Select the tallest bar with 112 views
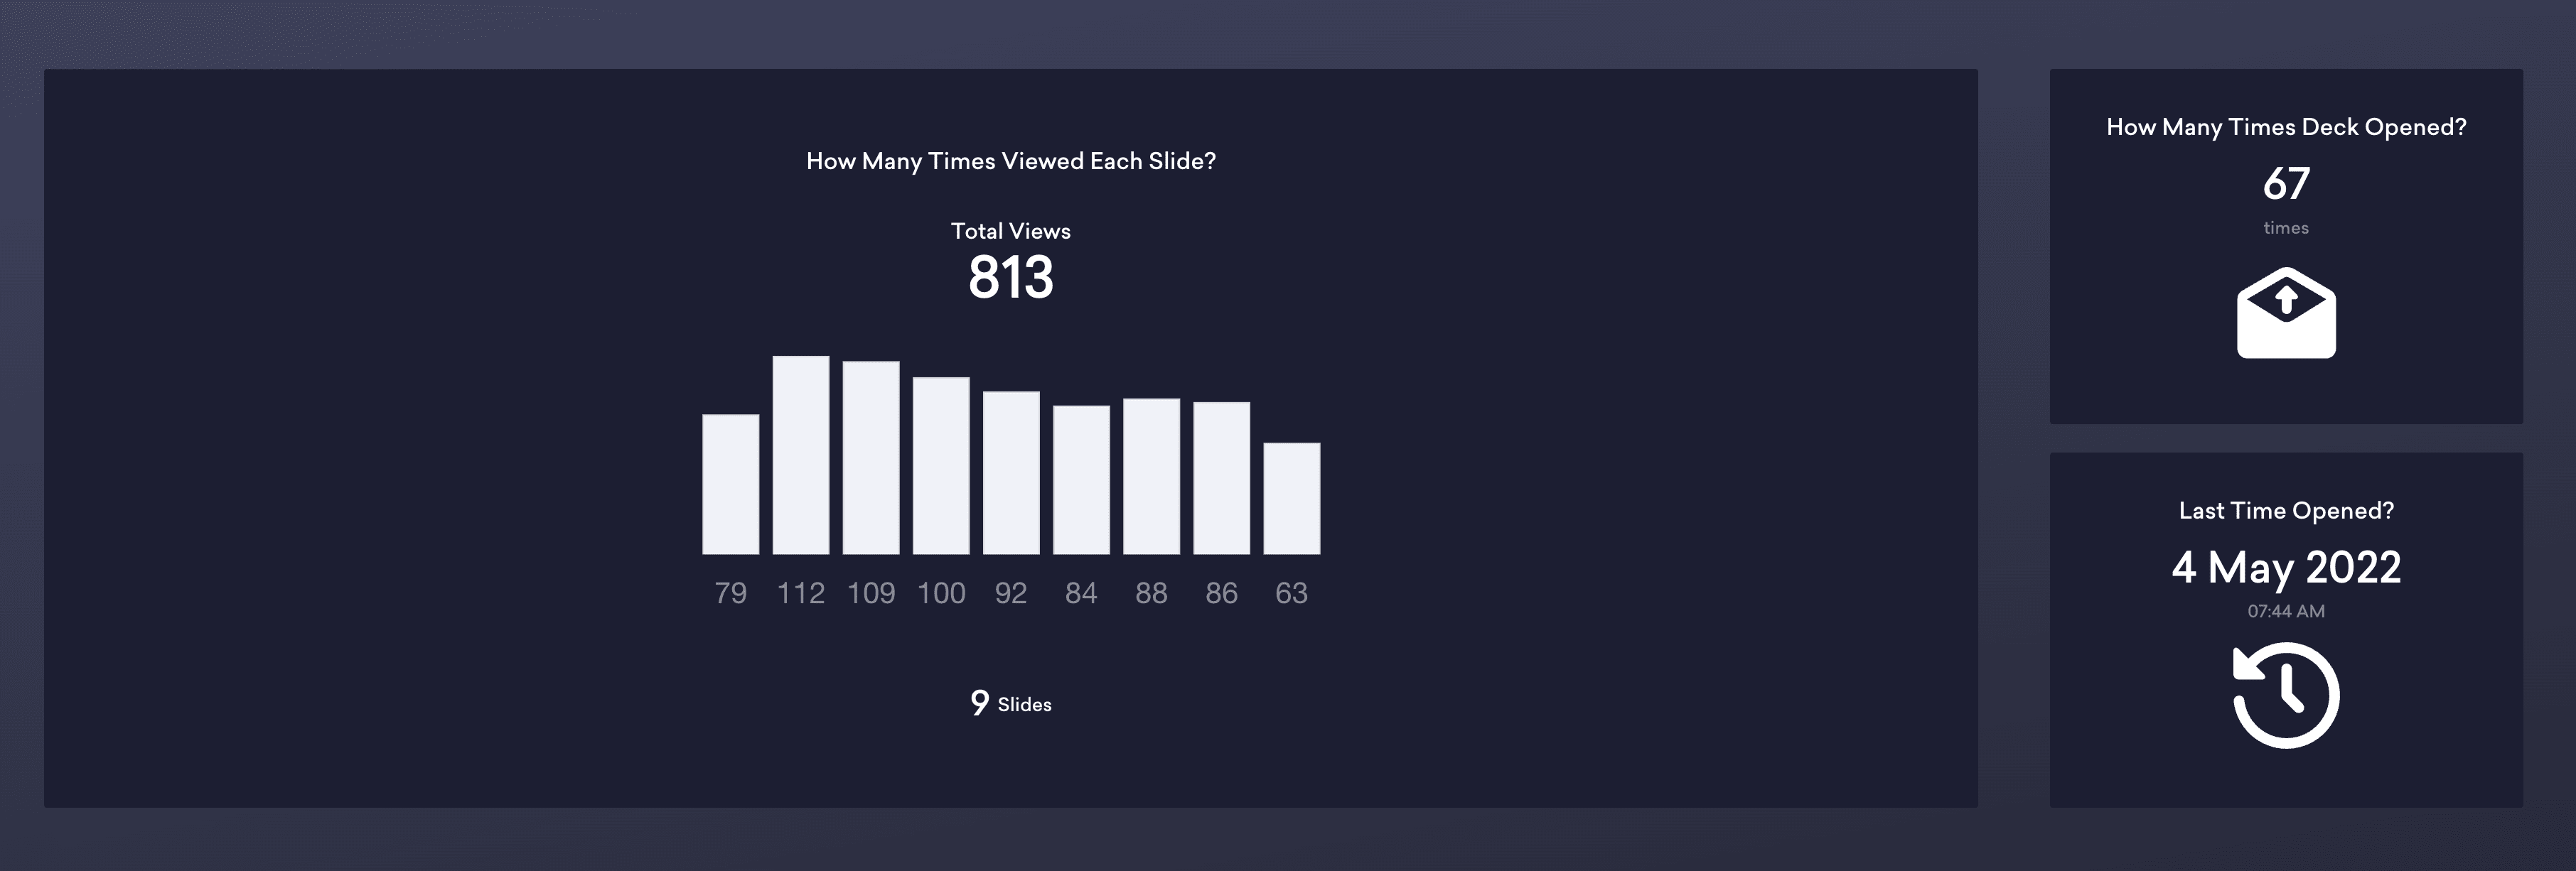2576x871 pixels. (x=801, y=455)
